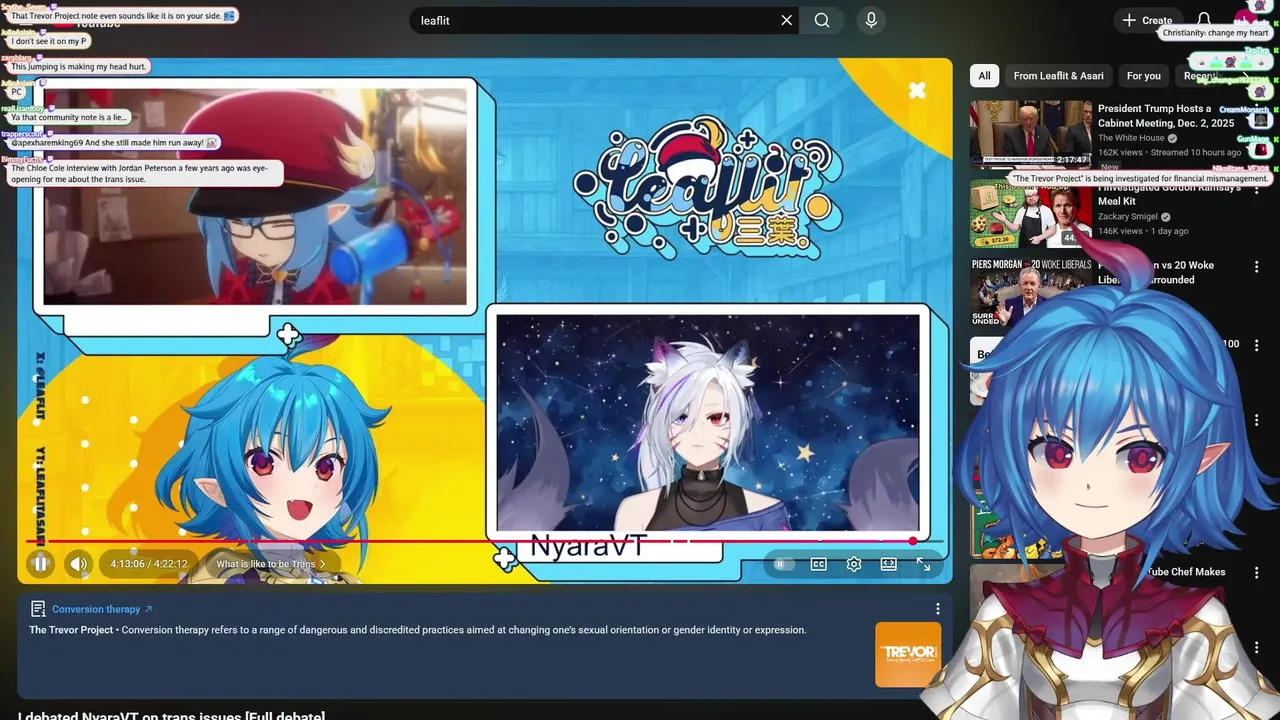Open three-dot menu for Gordon Ramsay Meal Kit video

pos(1257,189)
